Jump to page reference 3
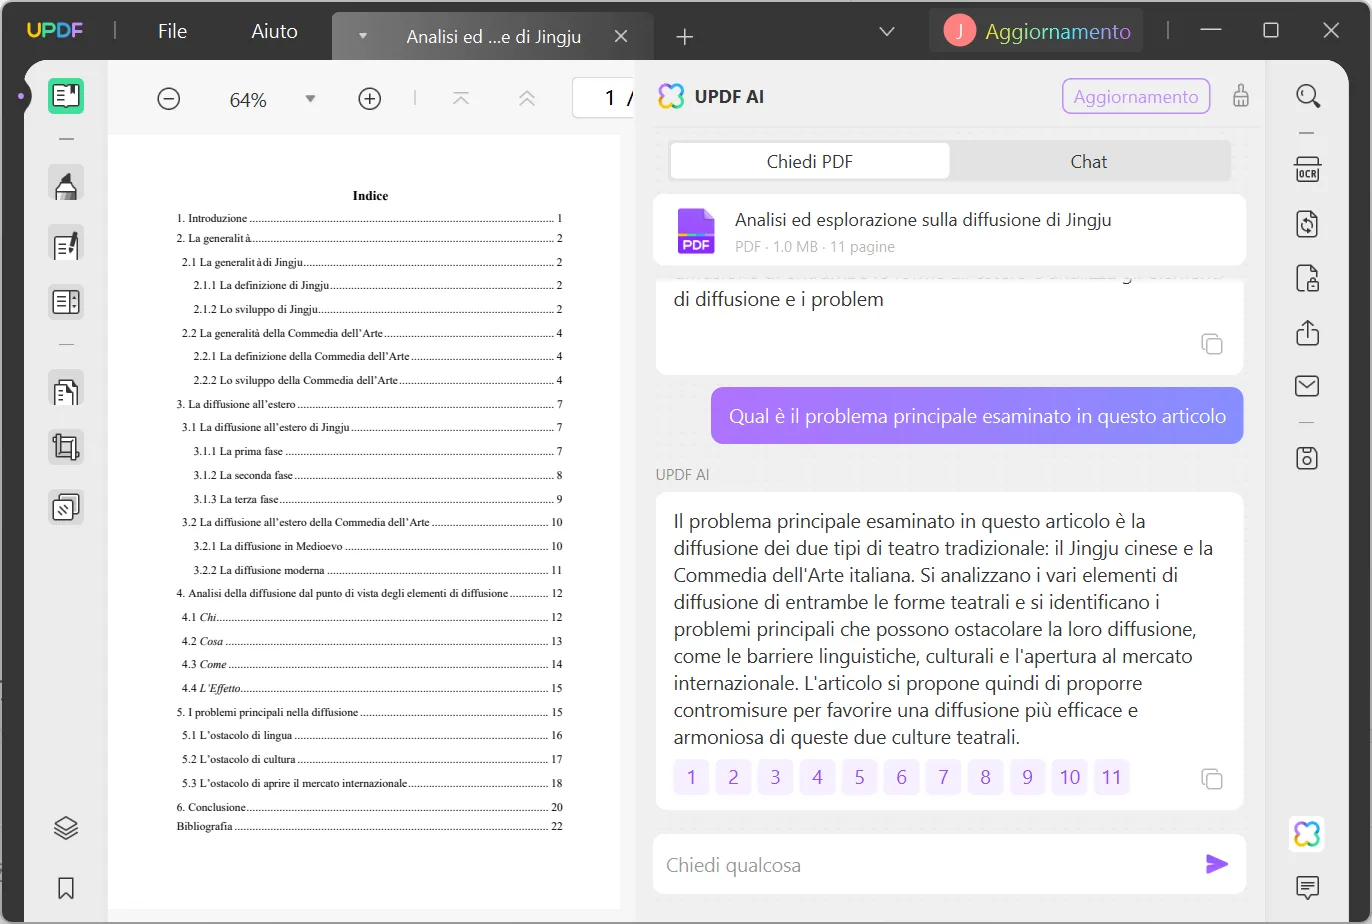This screenshot has width=1372, height=924. click(x=775, y=777)
